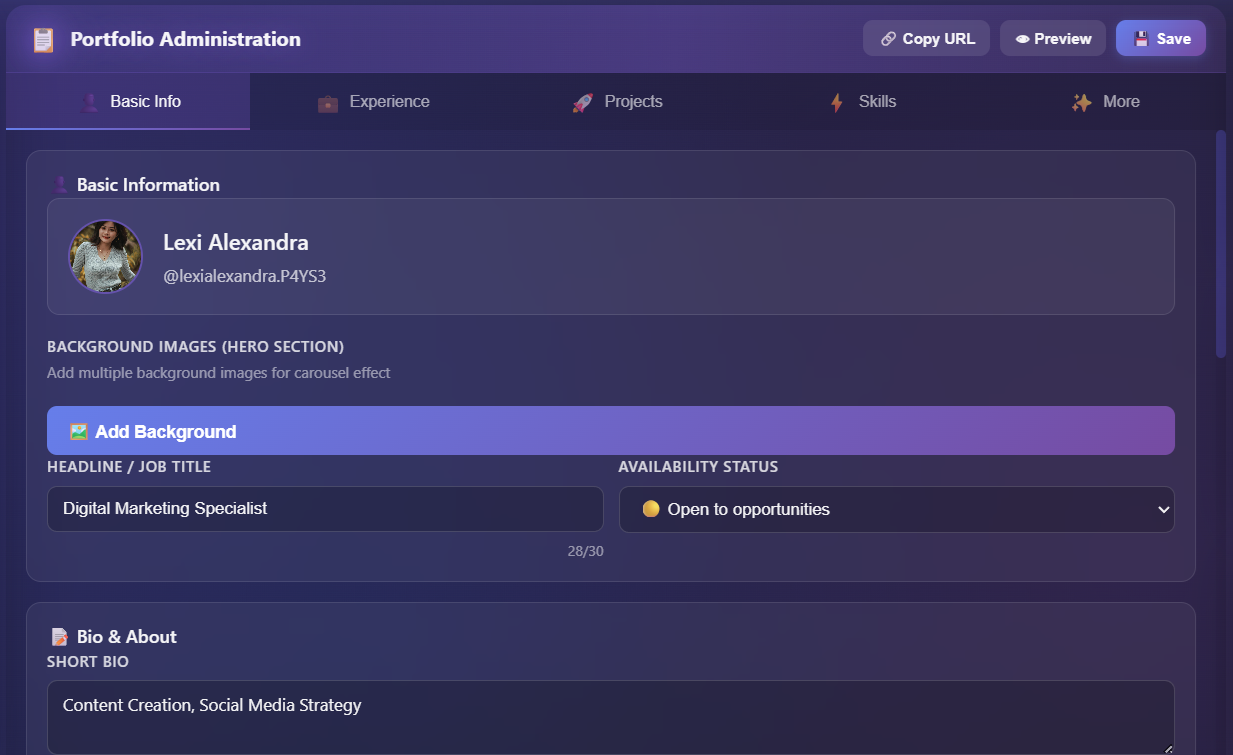Click Lexi Alexandra's profile photo
Viewport: 1233px width, 755px height.
pos(105,256)
